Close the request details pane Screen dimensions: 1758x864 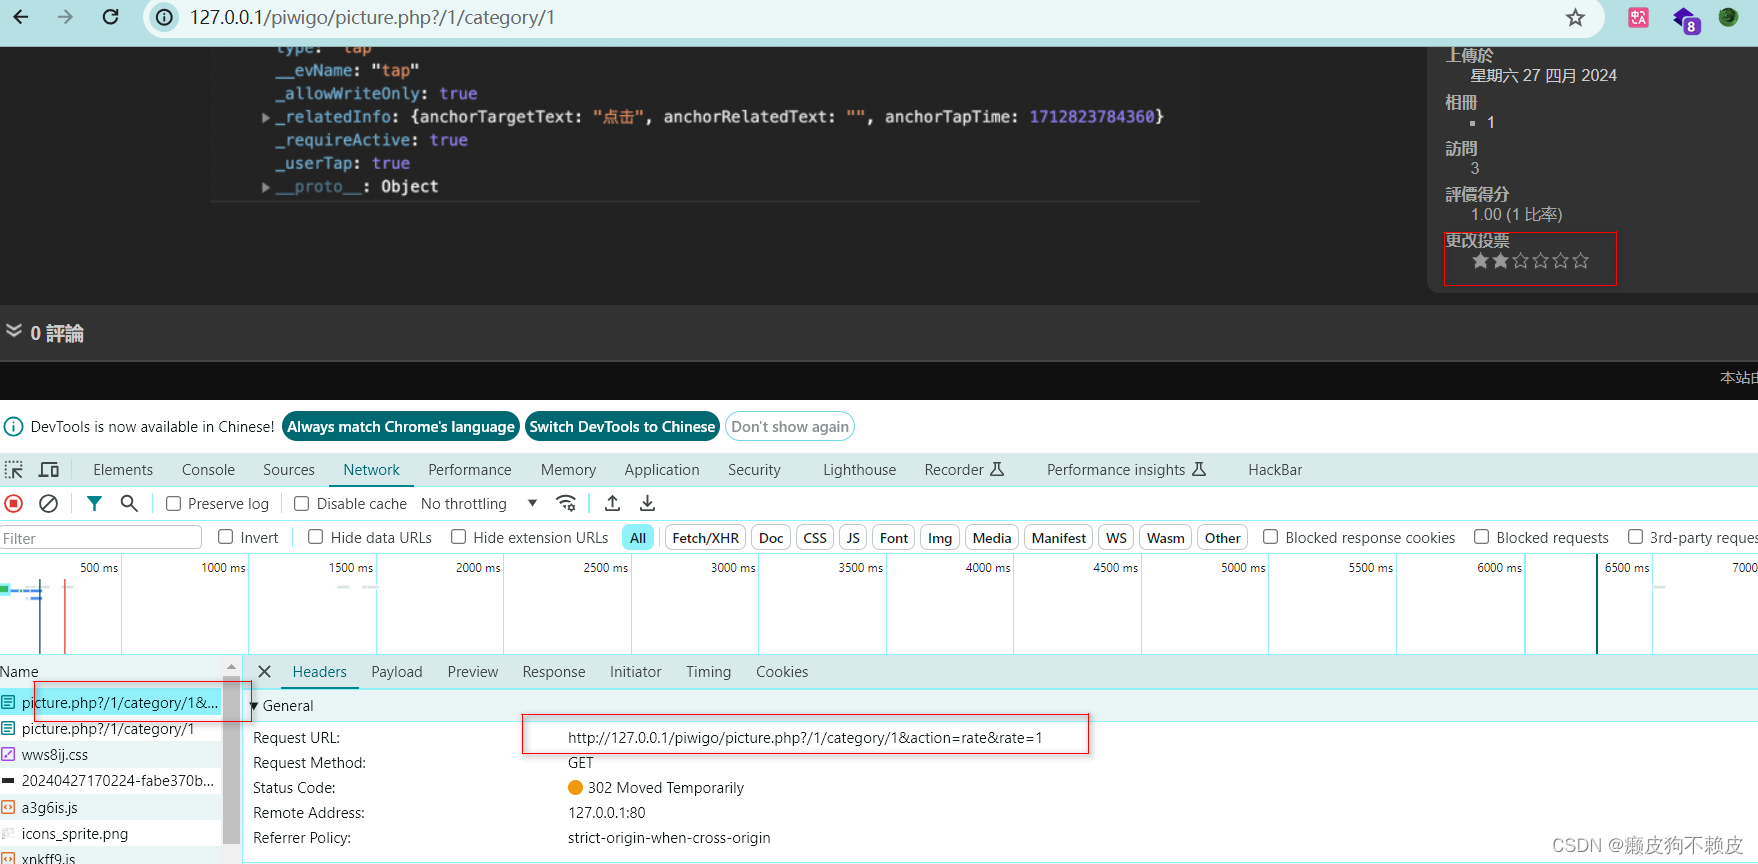coord(264,672)
